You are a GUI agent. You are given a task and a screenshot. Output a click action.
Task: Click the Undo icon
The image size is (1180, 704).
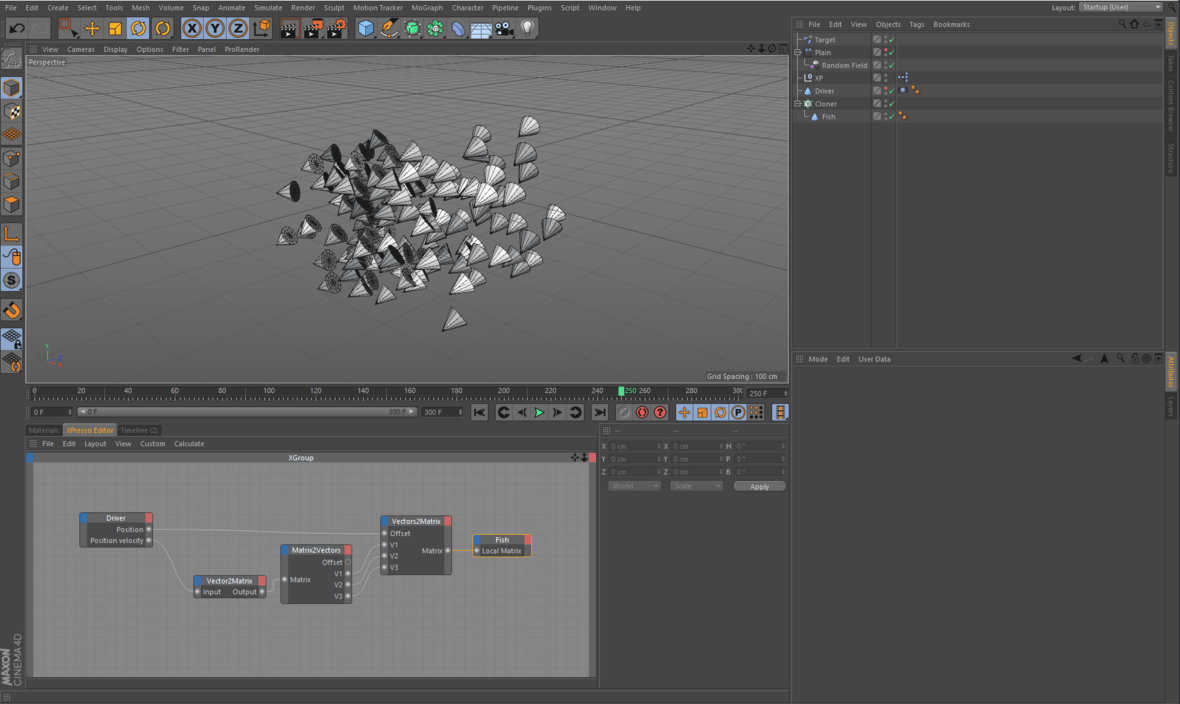click(x=17, y=28)
